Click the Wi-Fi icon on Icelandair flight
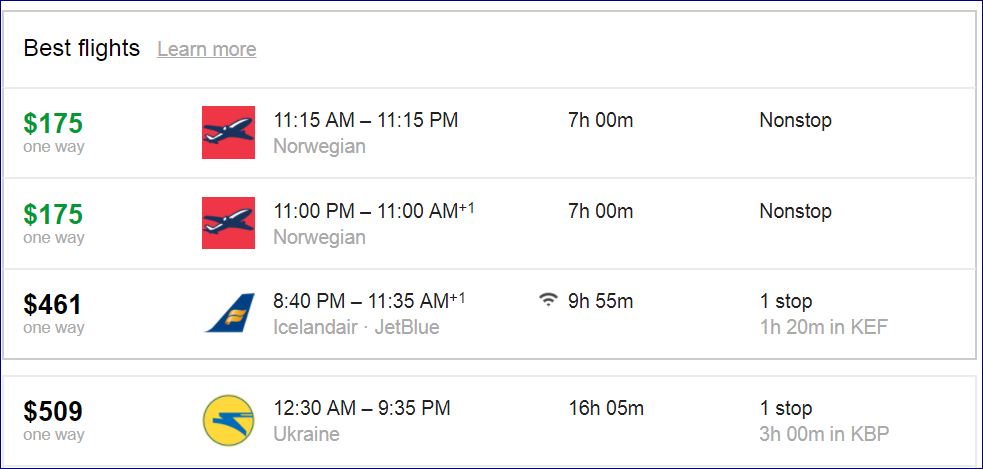Screen dimensions: 983x469 tap(547, 301)
